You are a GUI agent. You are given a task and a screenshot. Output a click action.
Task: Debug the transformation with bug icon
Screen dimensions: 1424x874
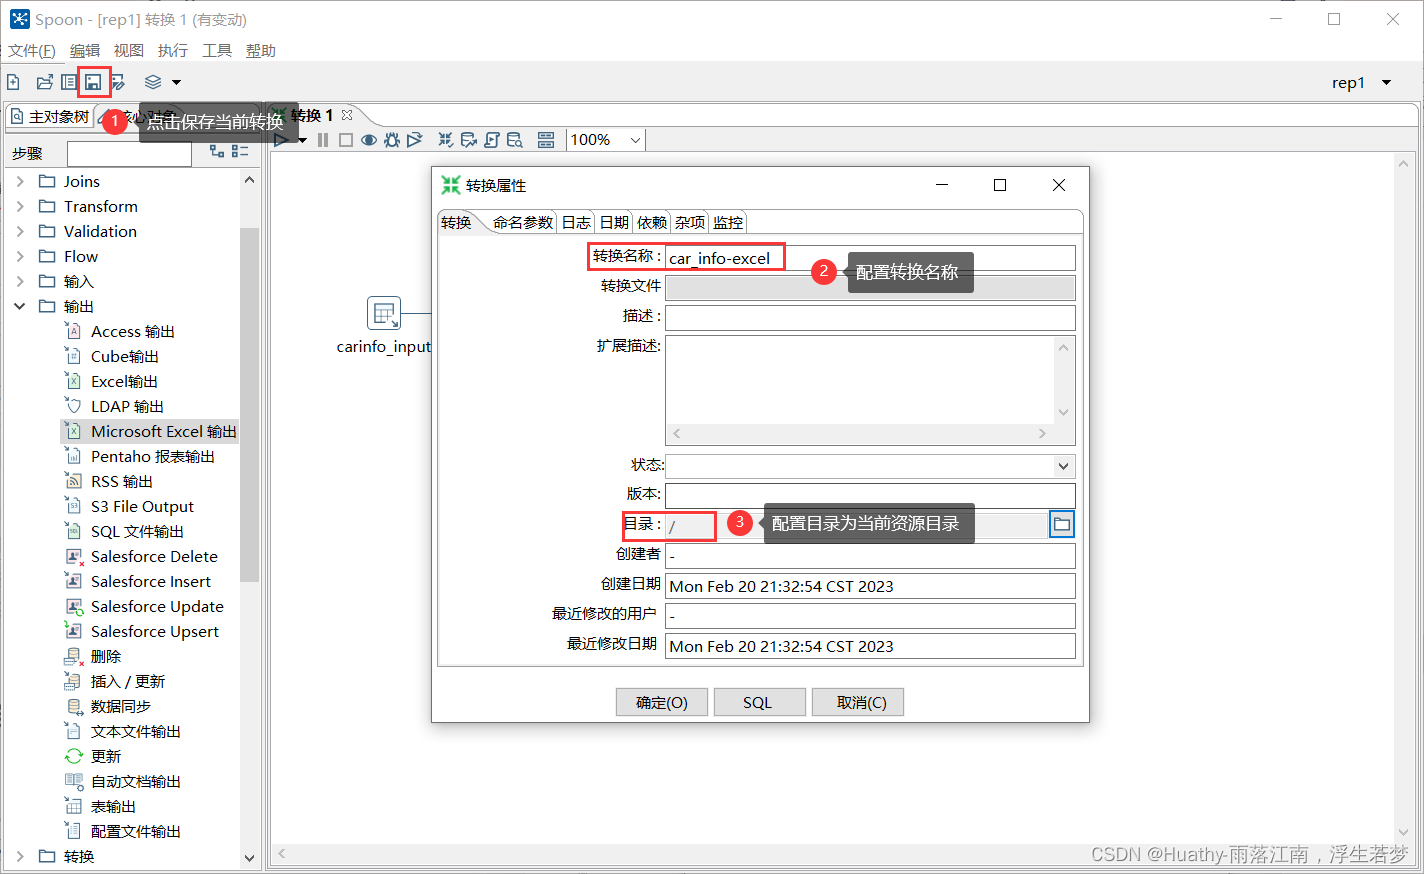[x=392, y=140]
